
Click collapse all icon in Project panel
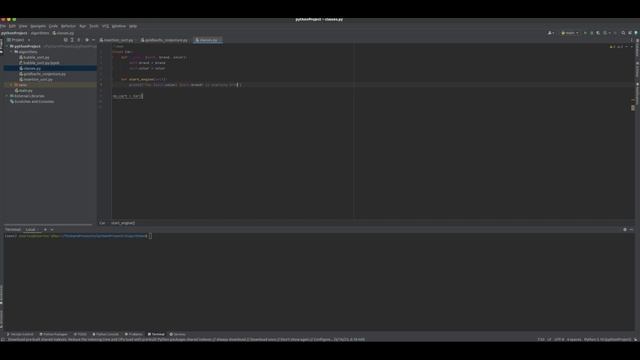click(79, 40)
